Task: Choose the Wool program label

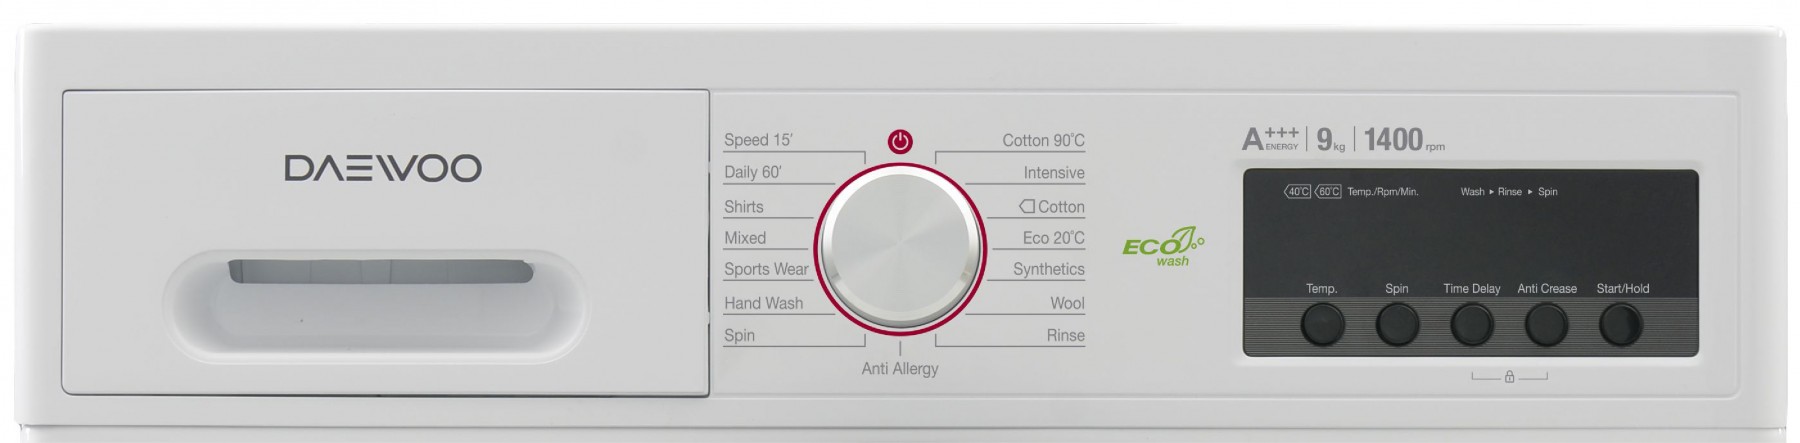Action: 1067,303
